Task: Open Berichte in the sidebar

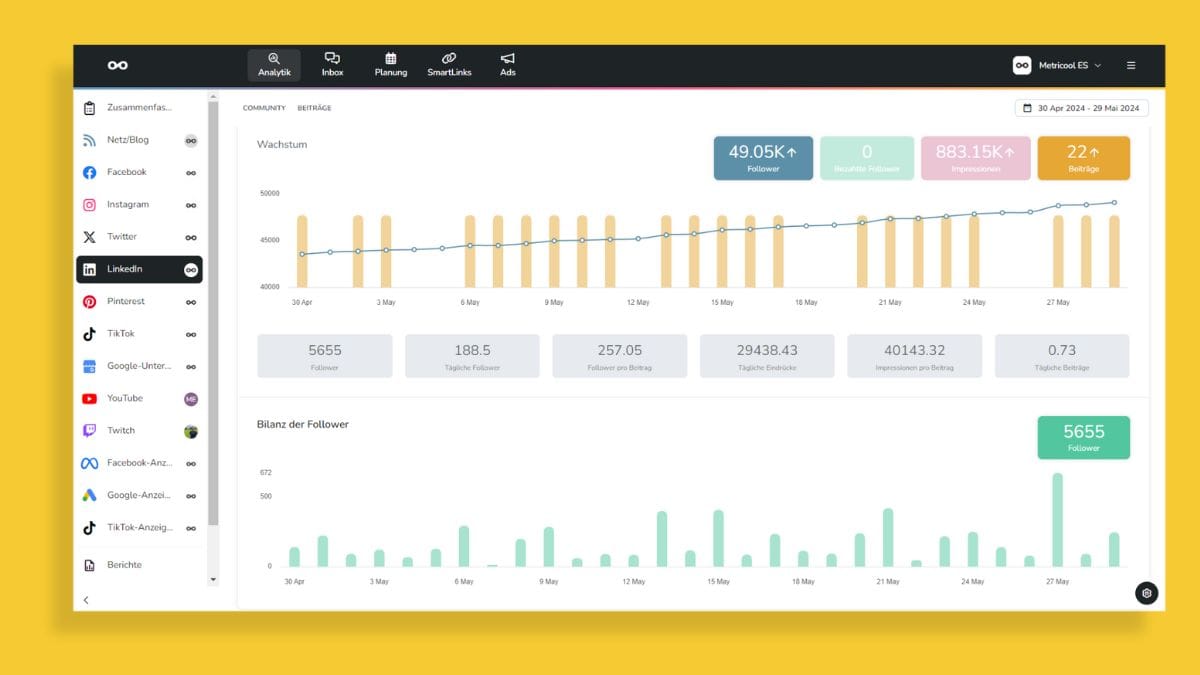Action: pyautogui.click(x=124, y=565)
